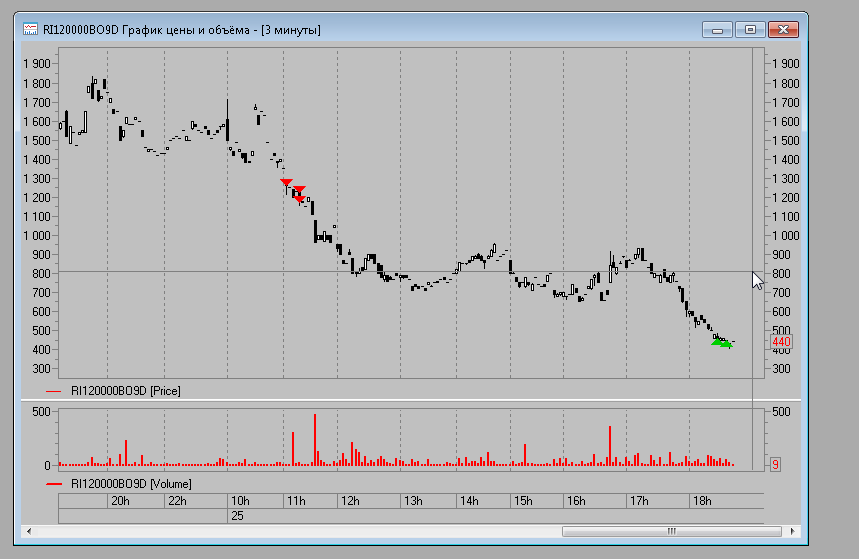Click the left 1 900 price axis label
Image resolution: width=859 pixels, height=559 pixels.
point(37,64)
